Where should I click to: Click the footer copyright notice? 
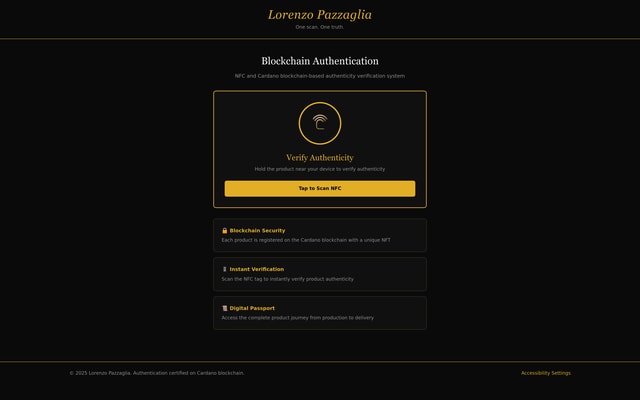click(x=156, y=373)
